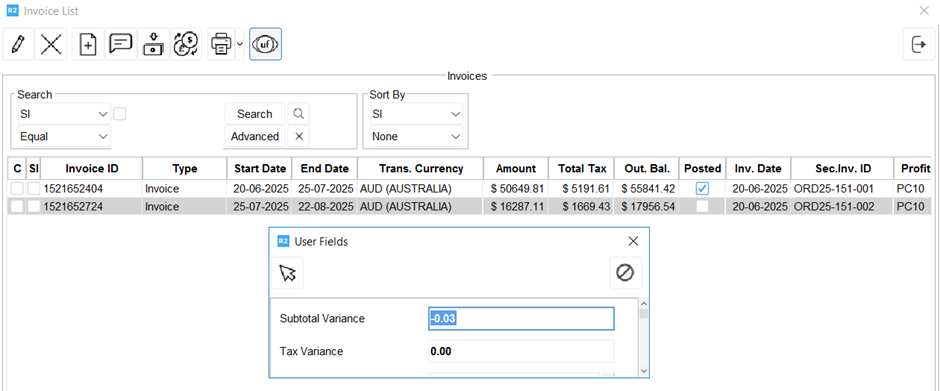Open the notes speech bubble icon

click(120, 44)
